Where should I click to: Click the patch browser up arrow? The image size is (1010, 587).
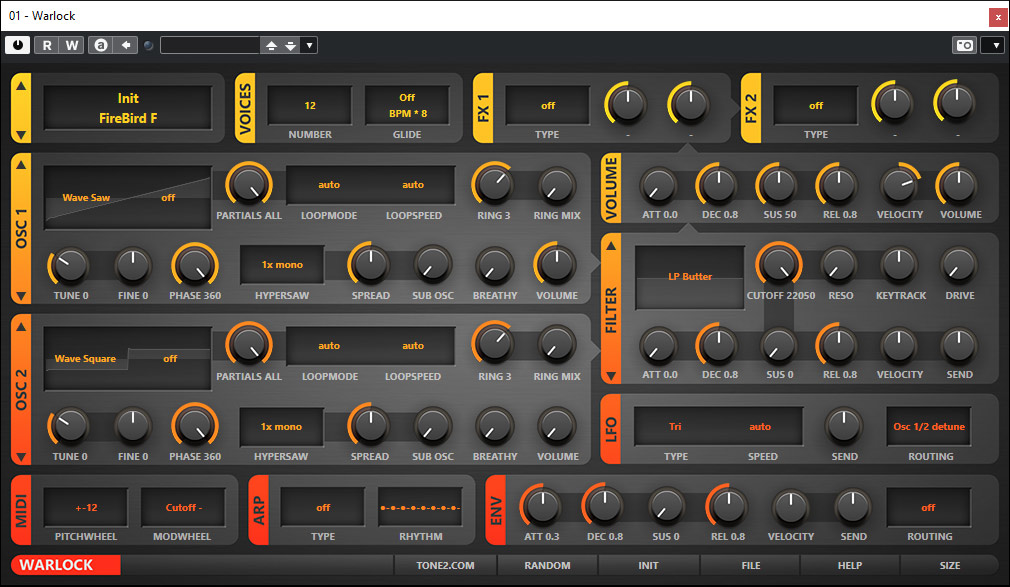[21, 85]
